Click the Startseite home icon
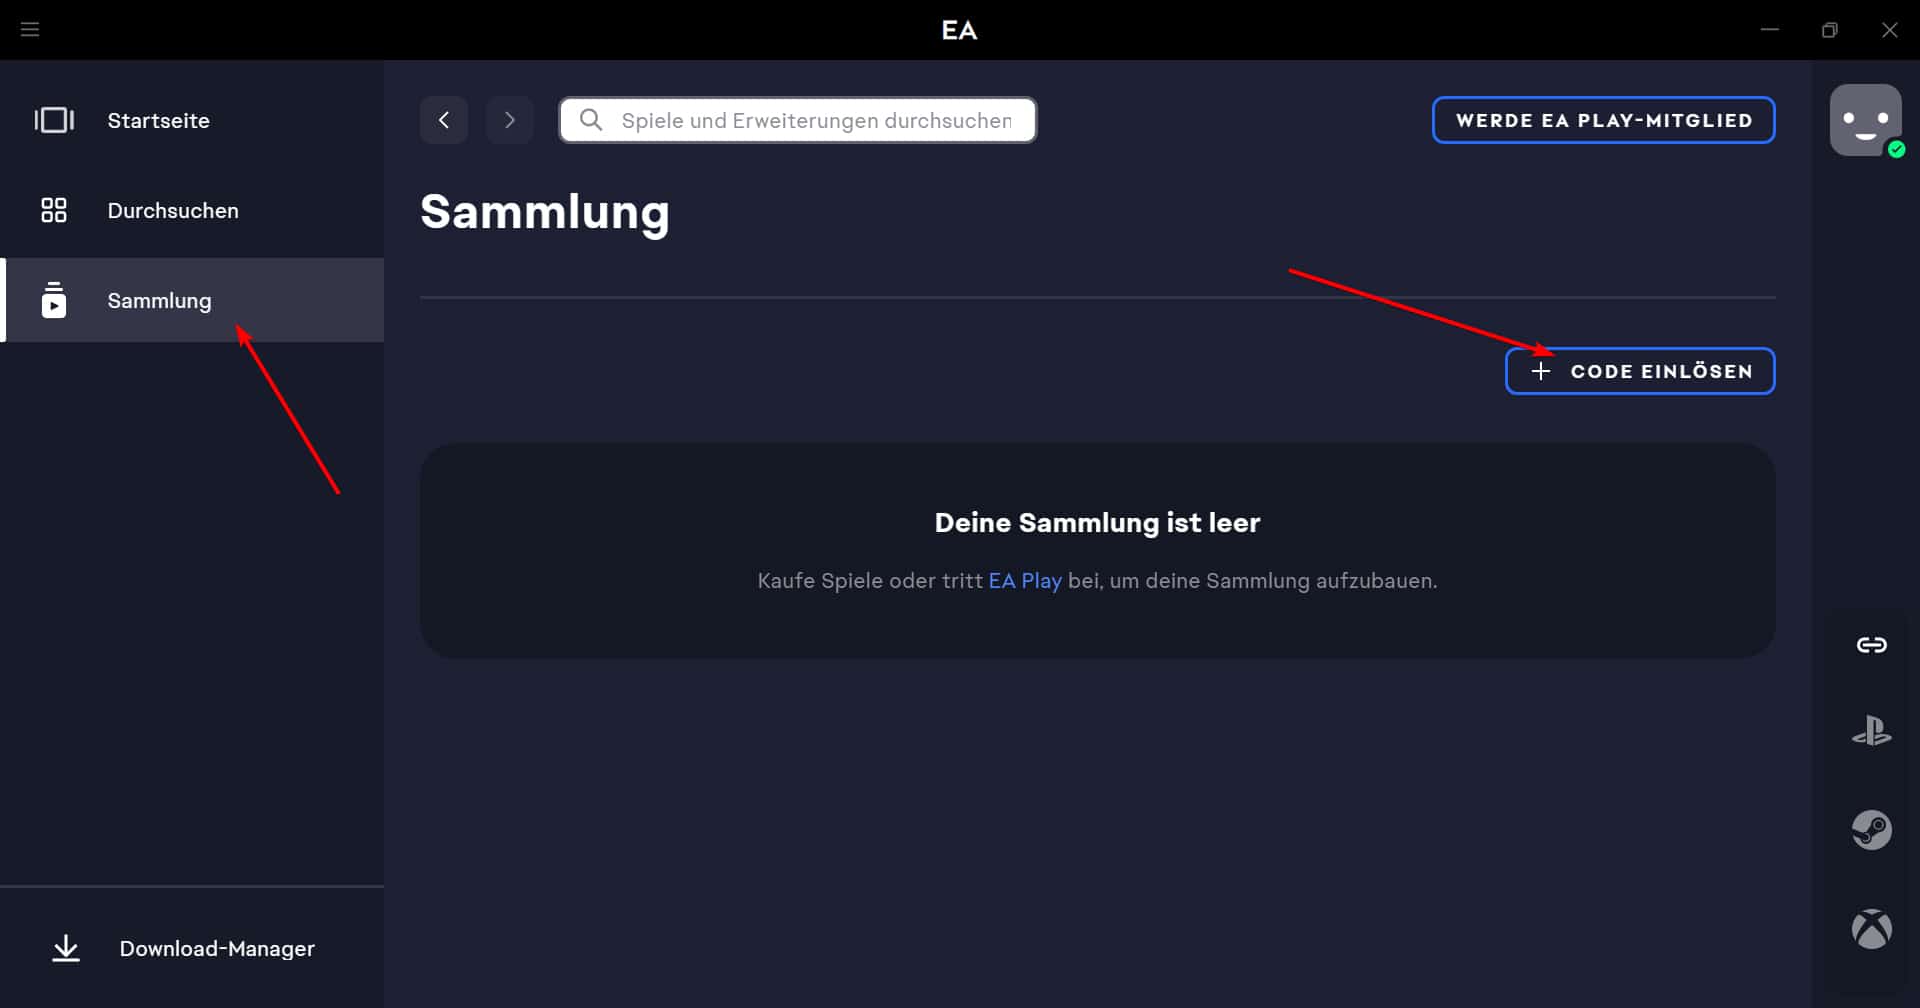The image size is (1920, 1008). point(54,120)
